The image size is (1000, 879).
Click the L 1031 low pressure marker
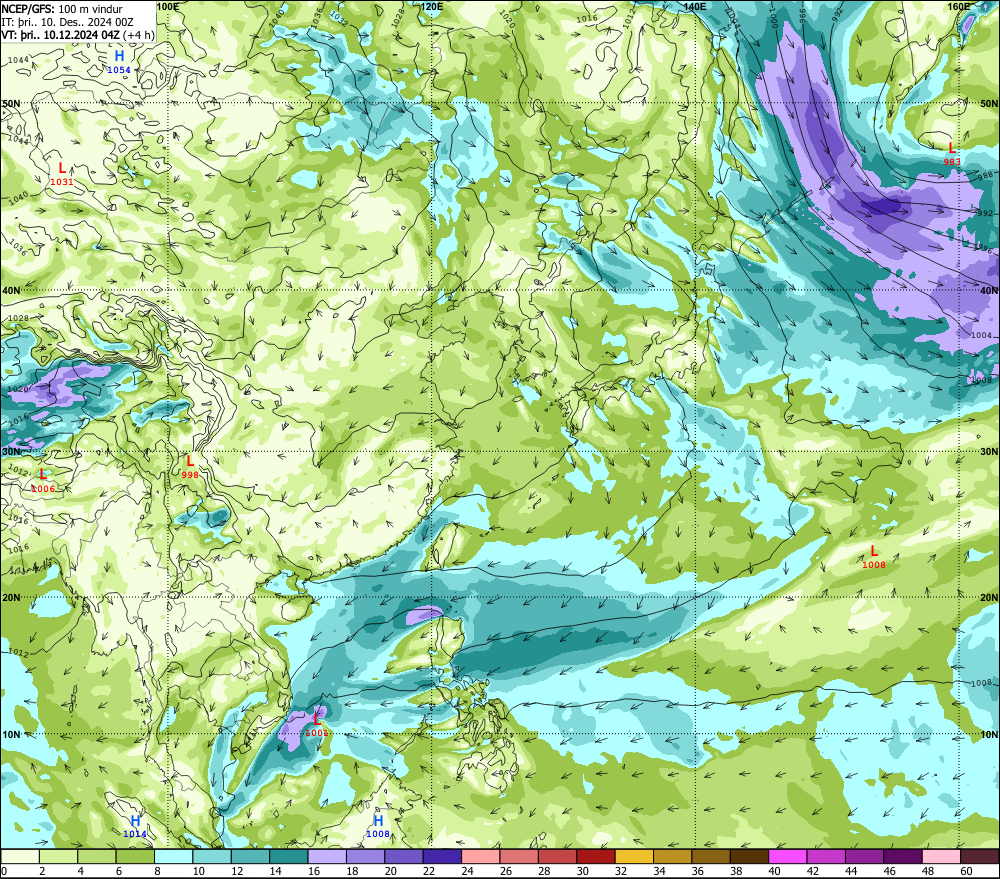(62, 174)
